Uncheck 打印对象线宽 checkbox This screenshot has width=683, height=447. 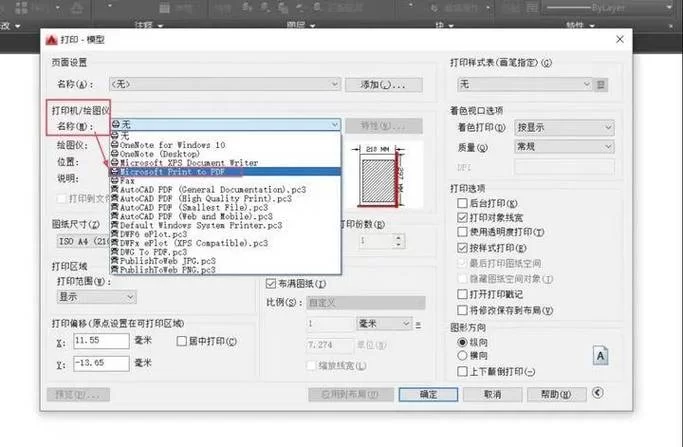462,217
